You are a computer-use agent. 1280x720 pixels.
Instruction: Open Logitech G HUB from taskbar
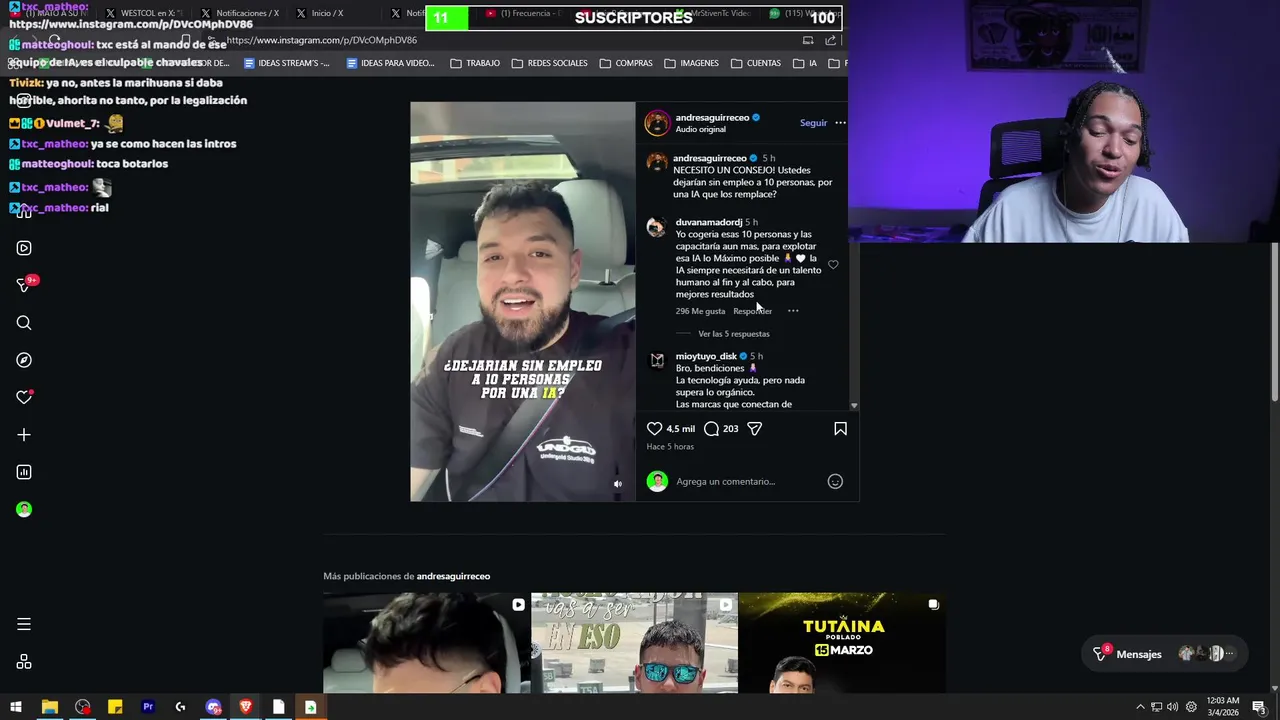[180, 707]
